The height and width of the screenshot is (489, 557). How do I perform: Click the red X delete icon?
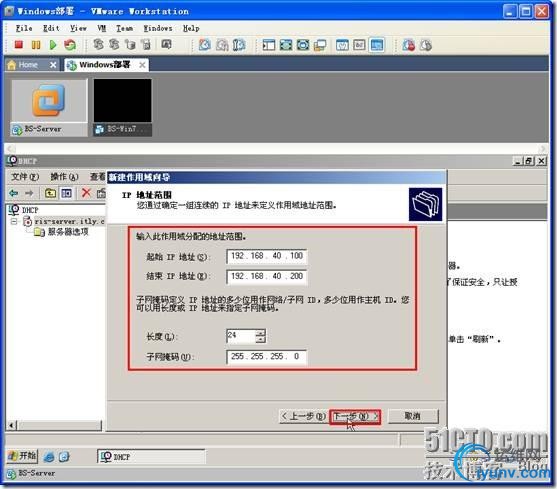(86, 193)
